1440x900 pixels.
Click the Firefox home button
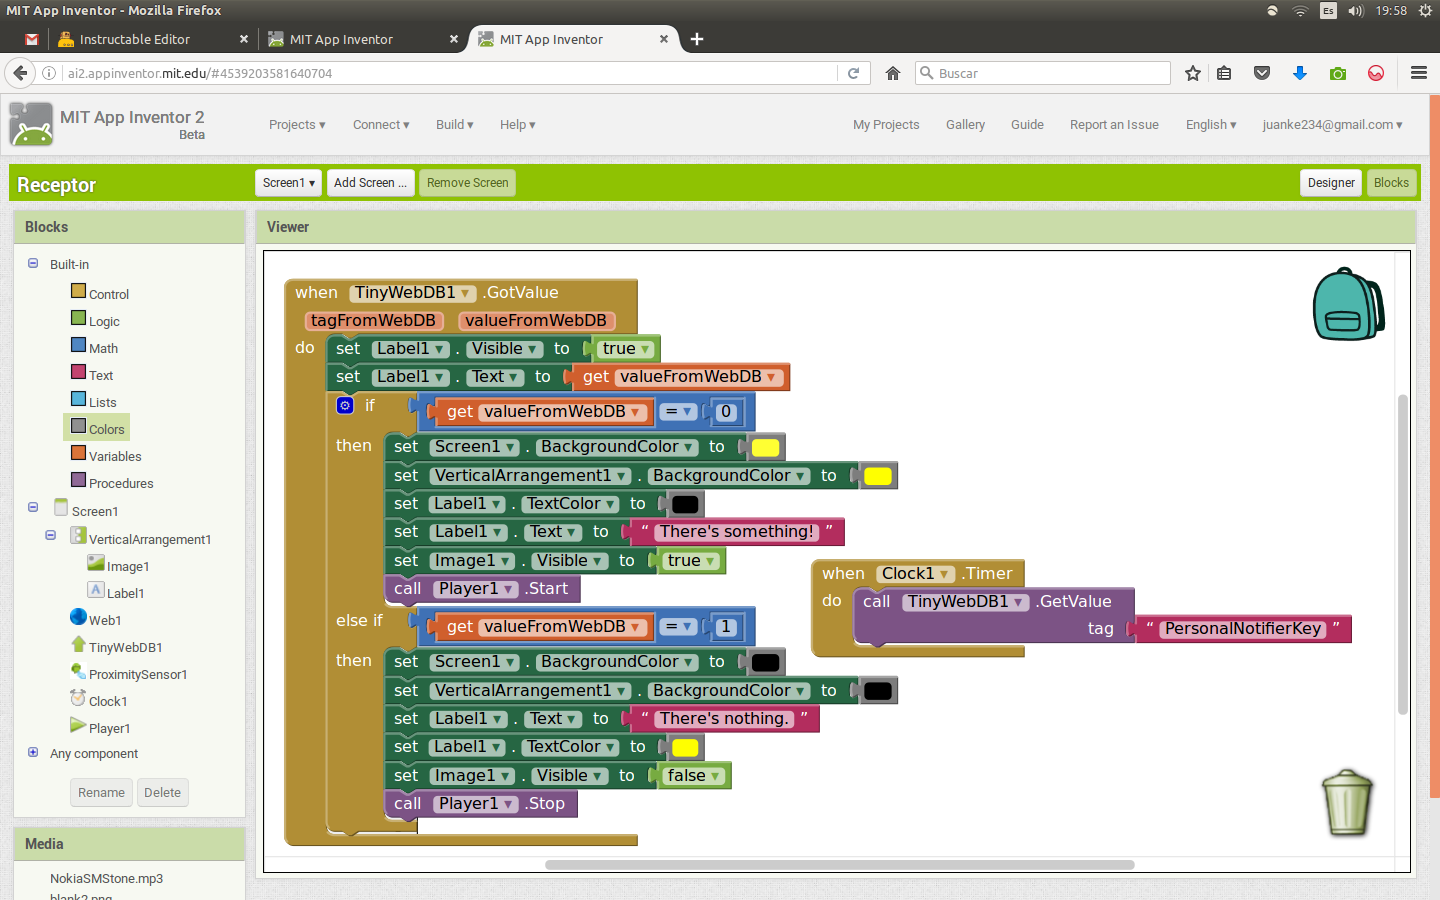(x=893, y=73)
